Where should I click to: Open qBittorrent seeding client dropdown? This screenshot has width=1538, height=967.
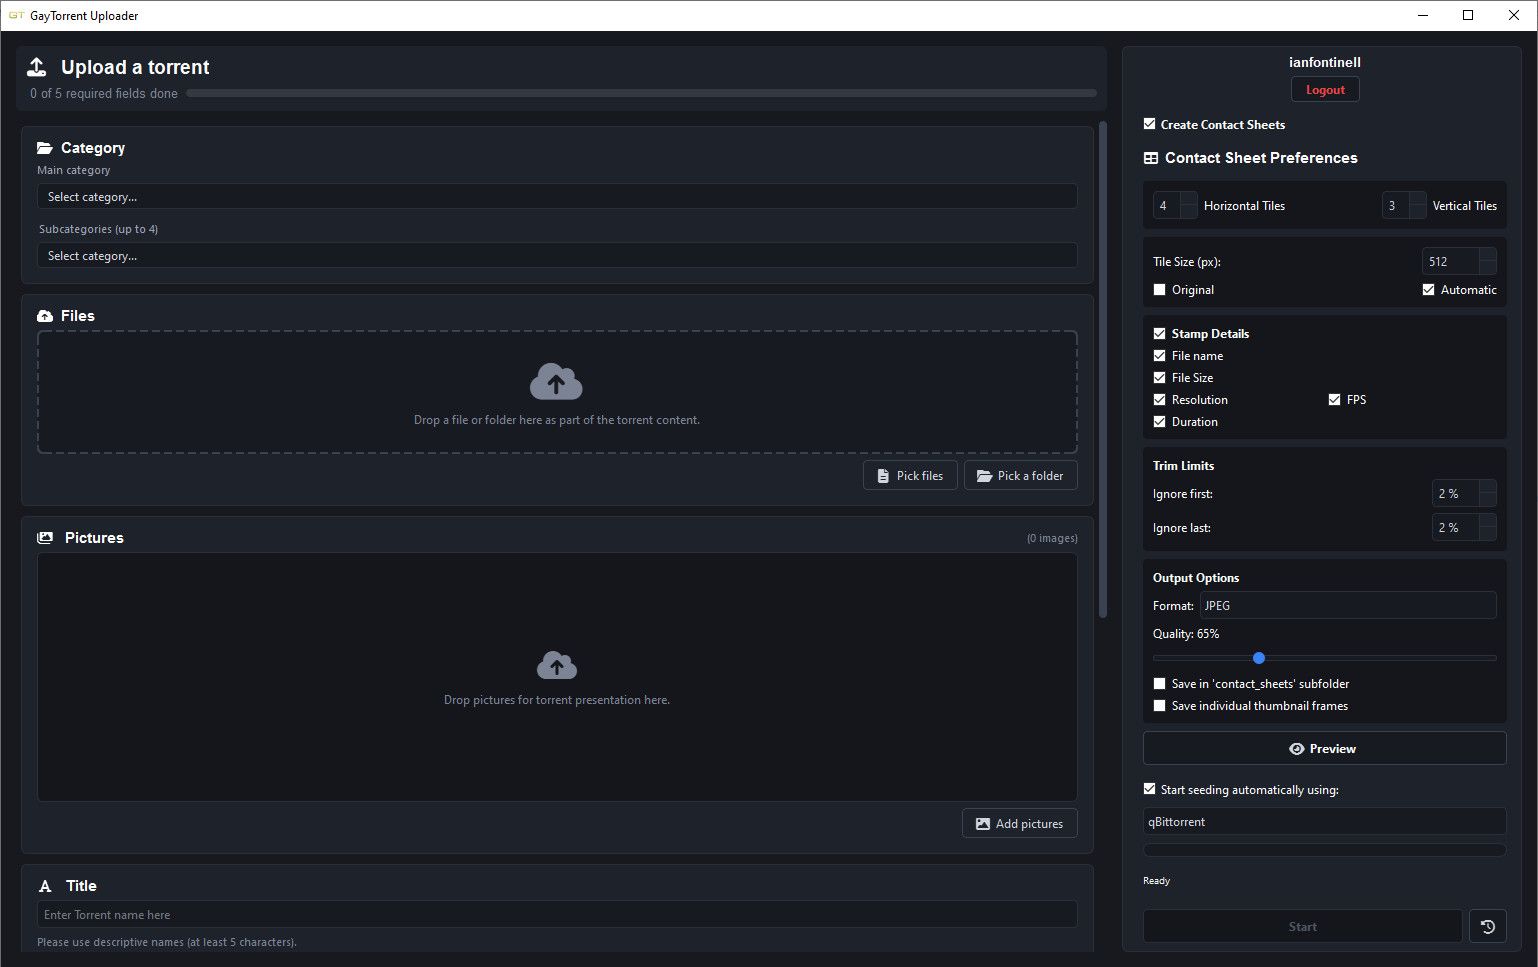1325,822
